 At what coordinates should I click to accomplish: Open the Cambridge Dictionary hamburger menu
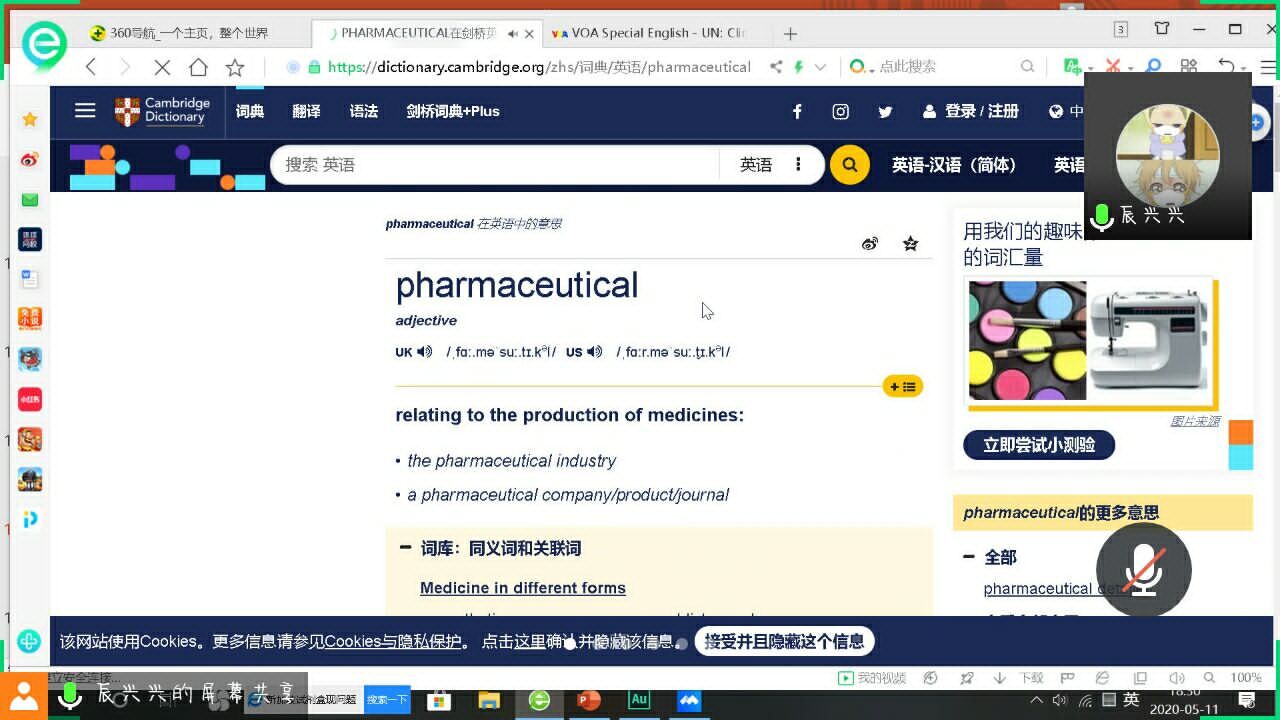(x=85, y=111)
